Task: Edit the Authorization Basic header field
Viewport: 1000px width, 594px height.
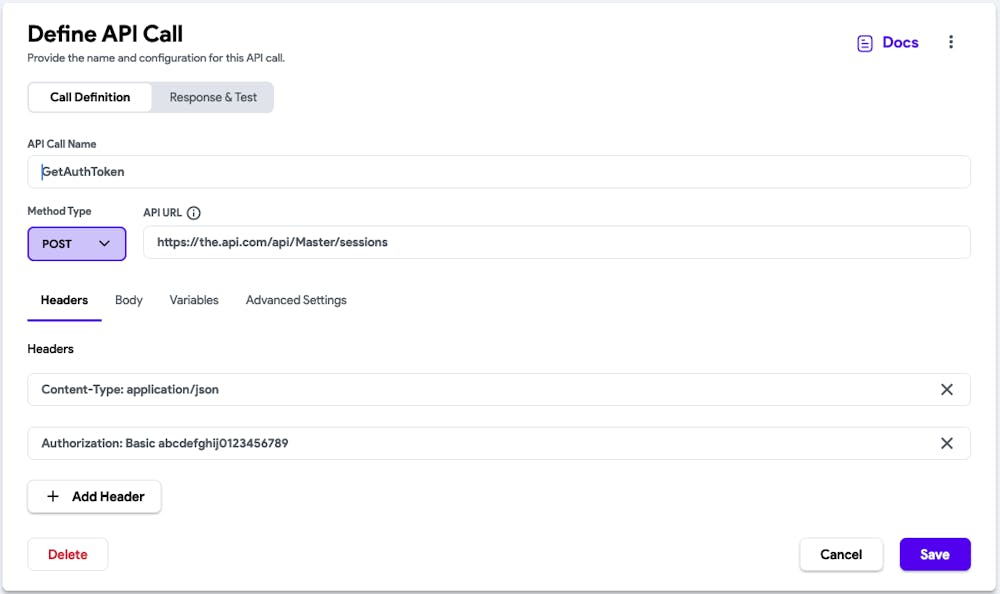Action: (480, 443)
